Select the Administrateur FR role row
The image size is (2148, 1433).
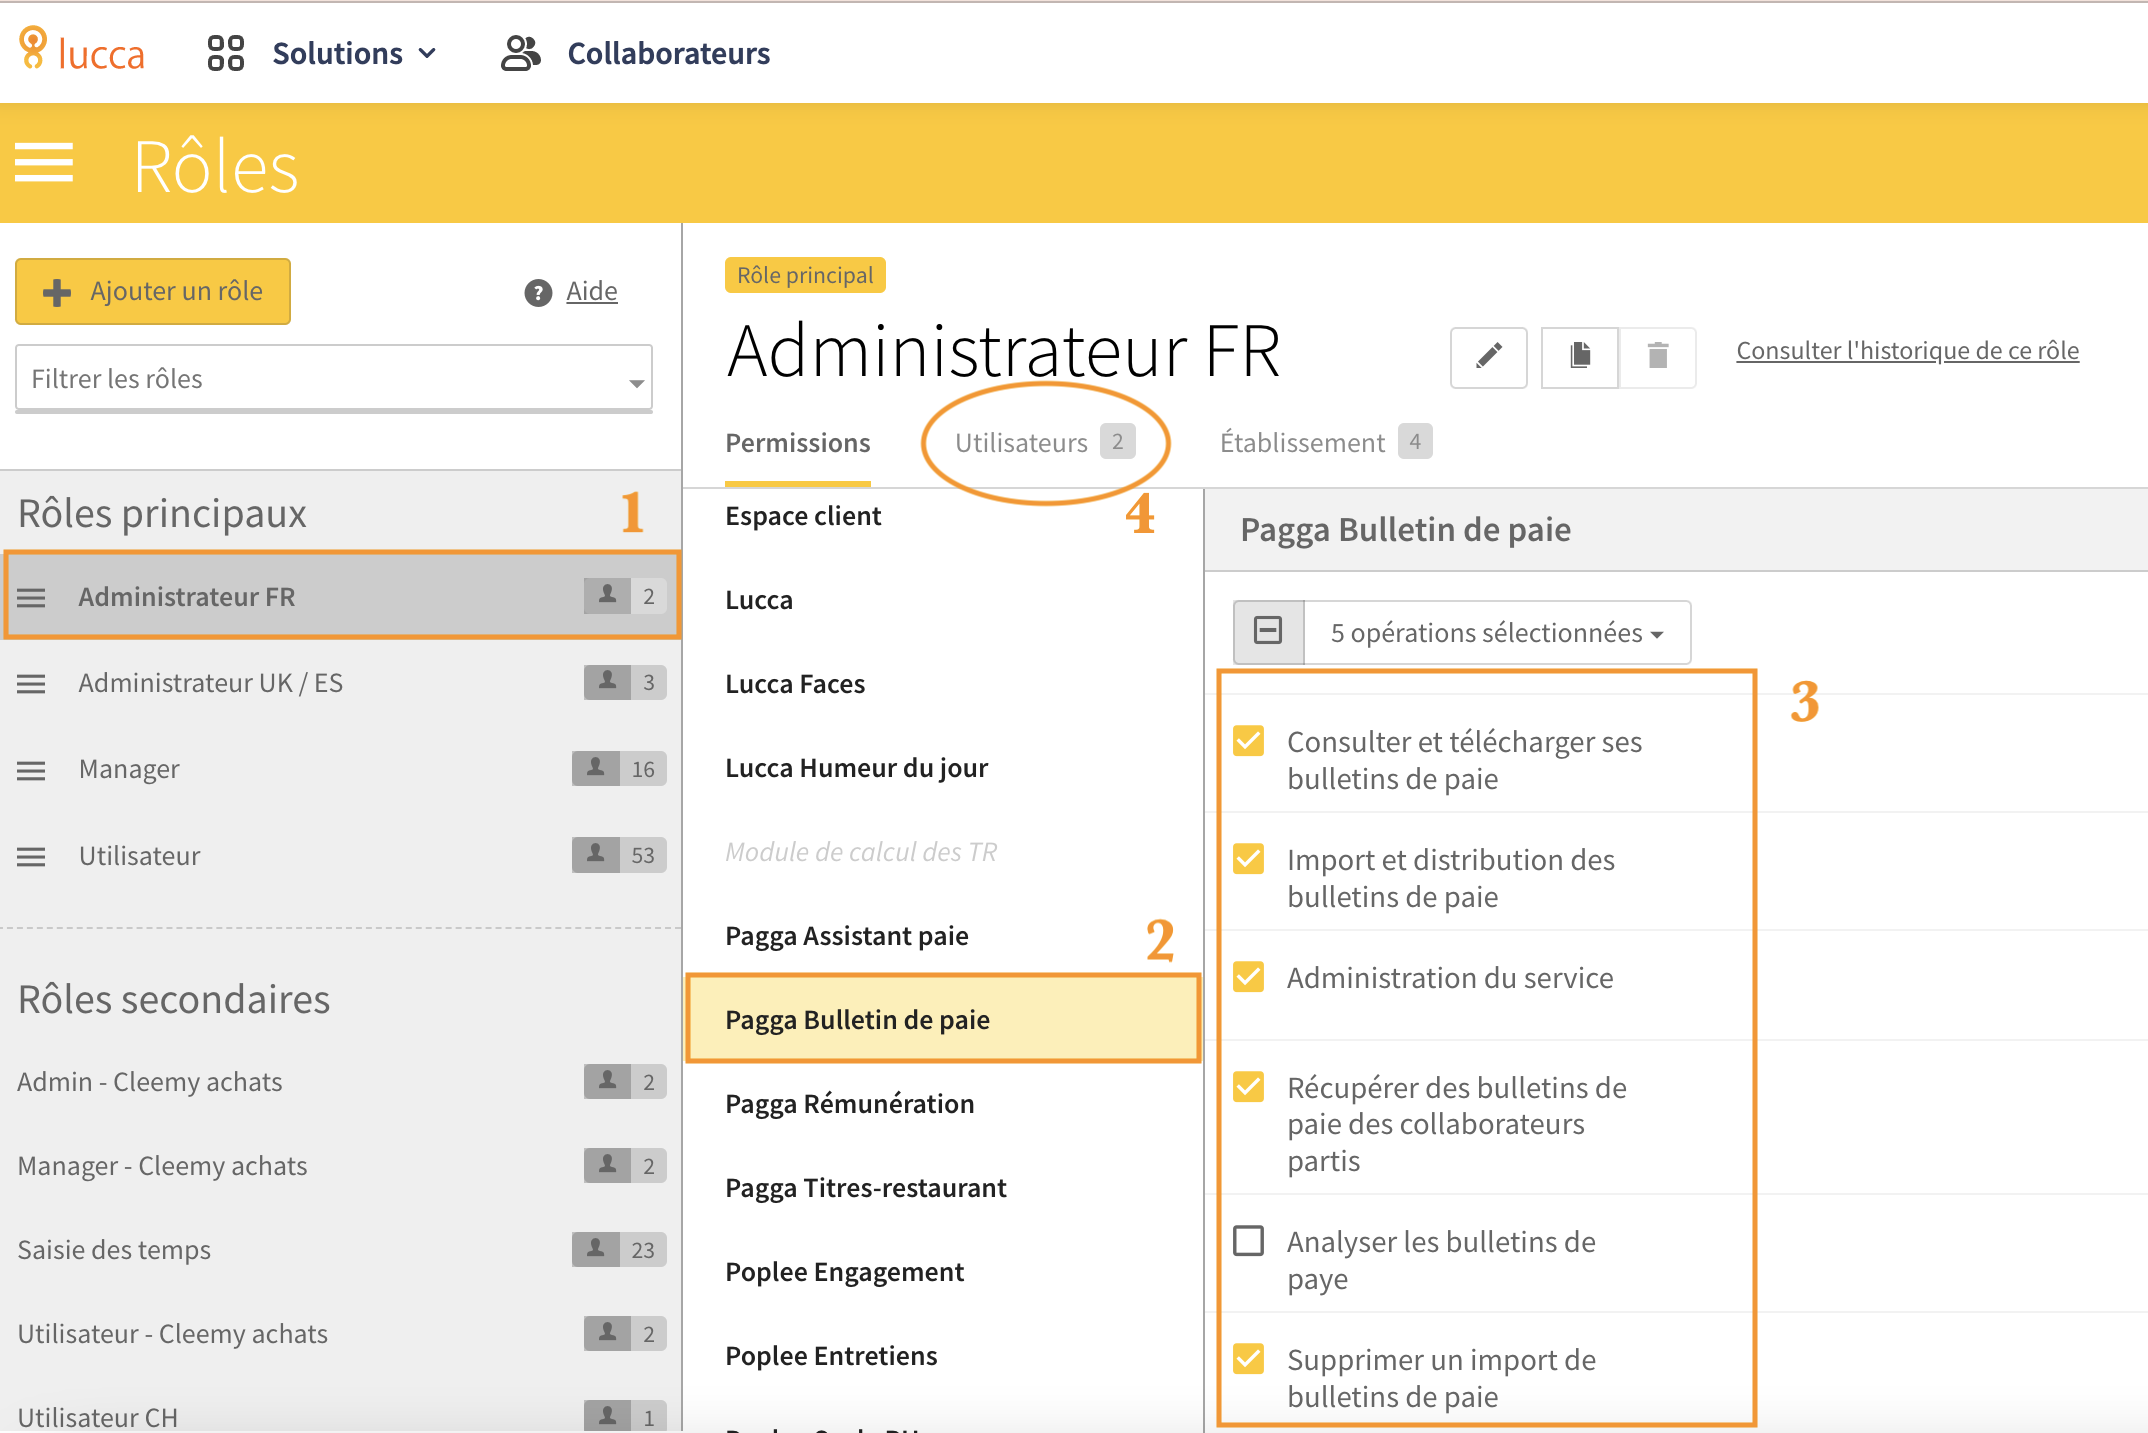341,596
